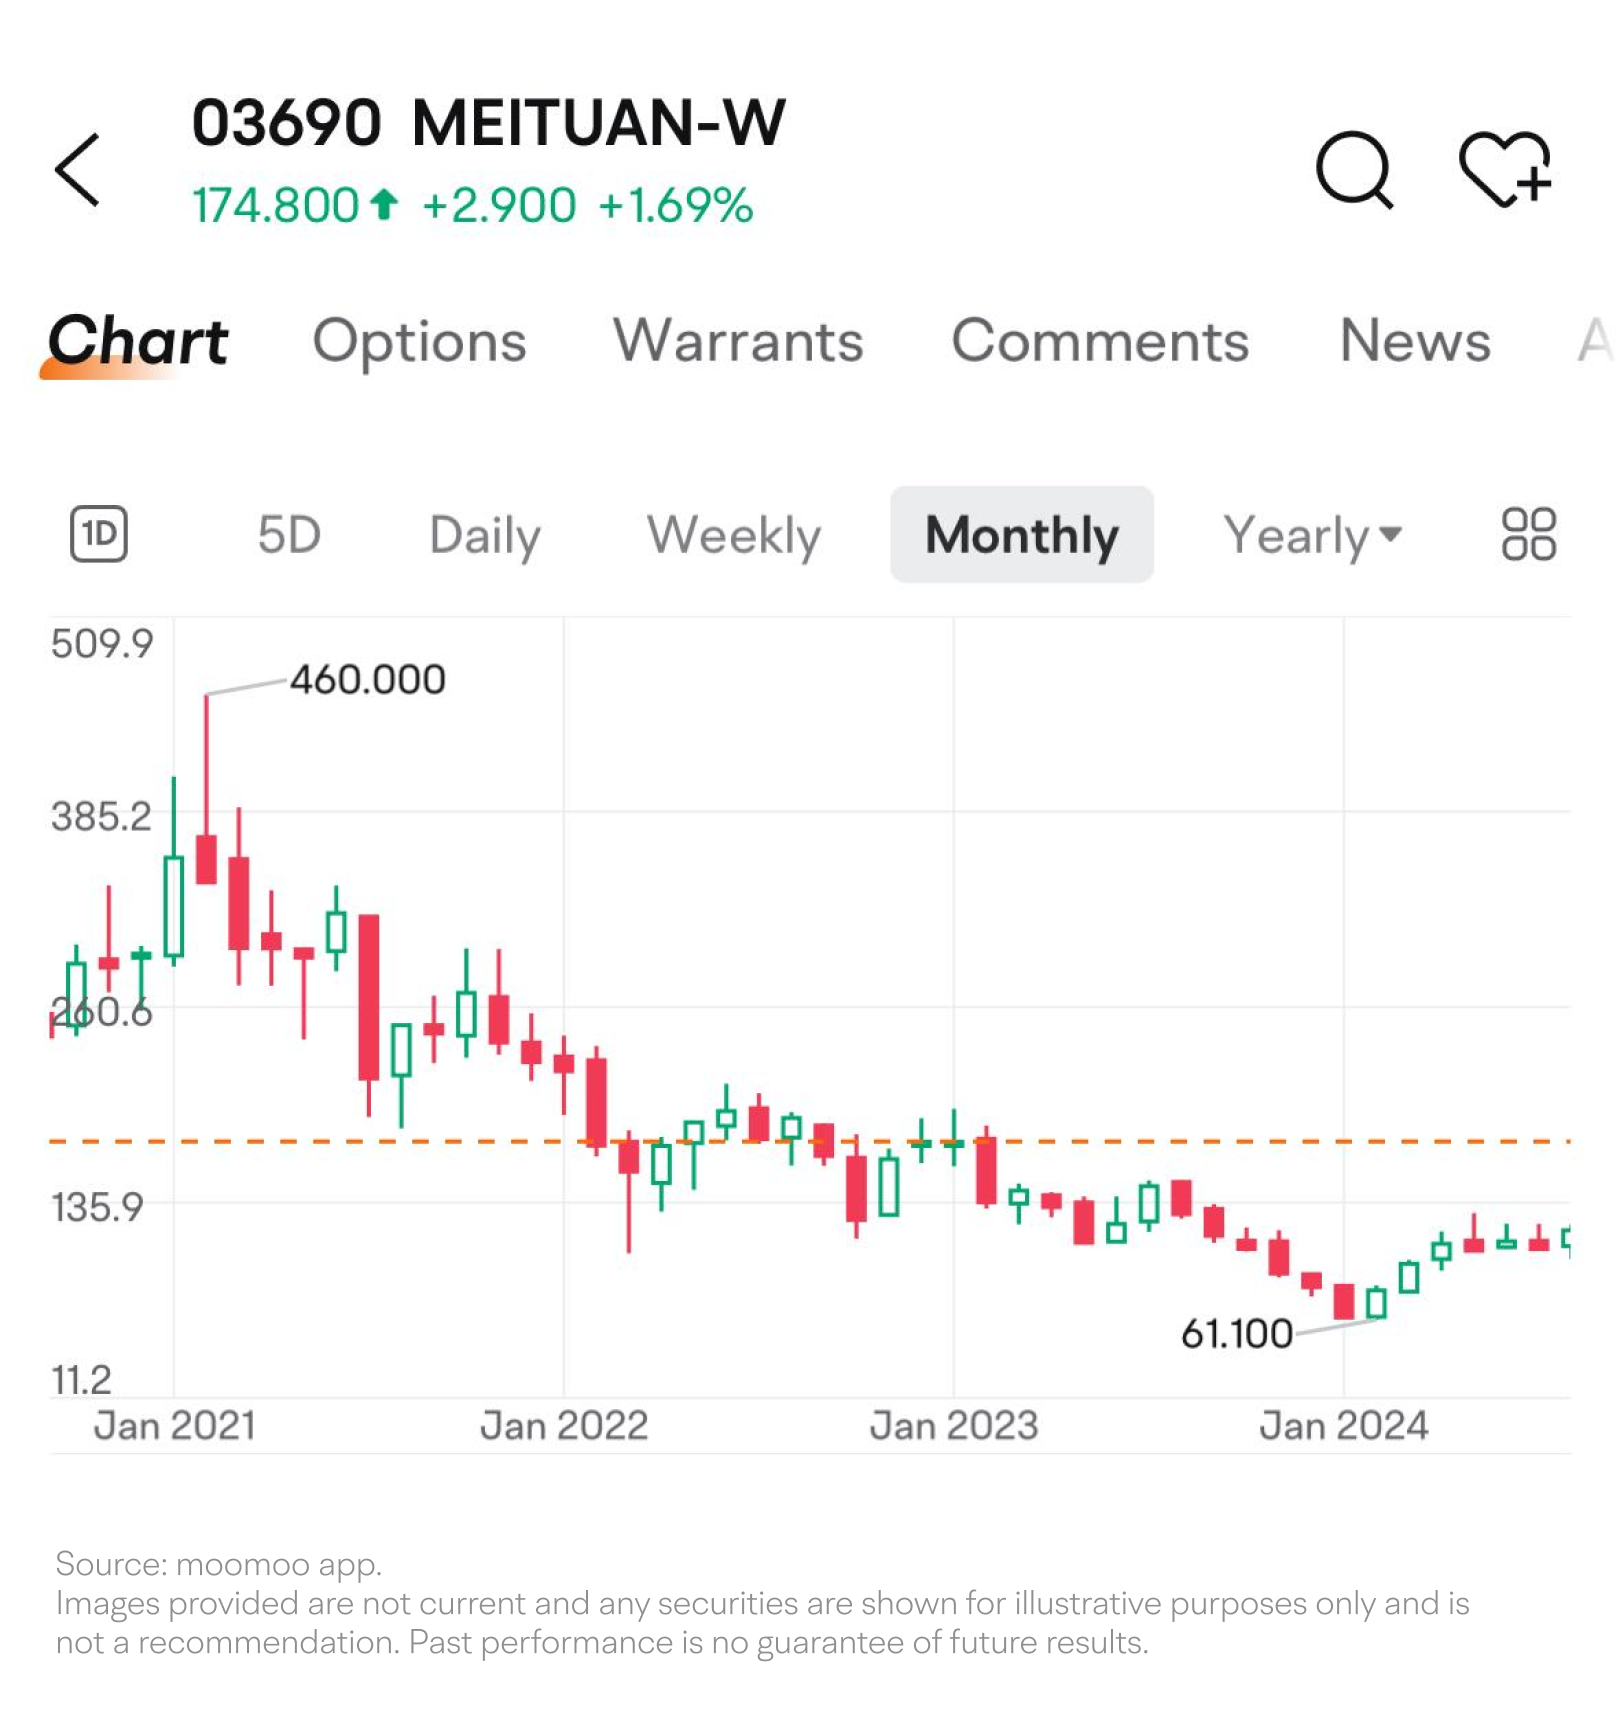Go to the Comments tab

(1100, 342)
